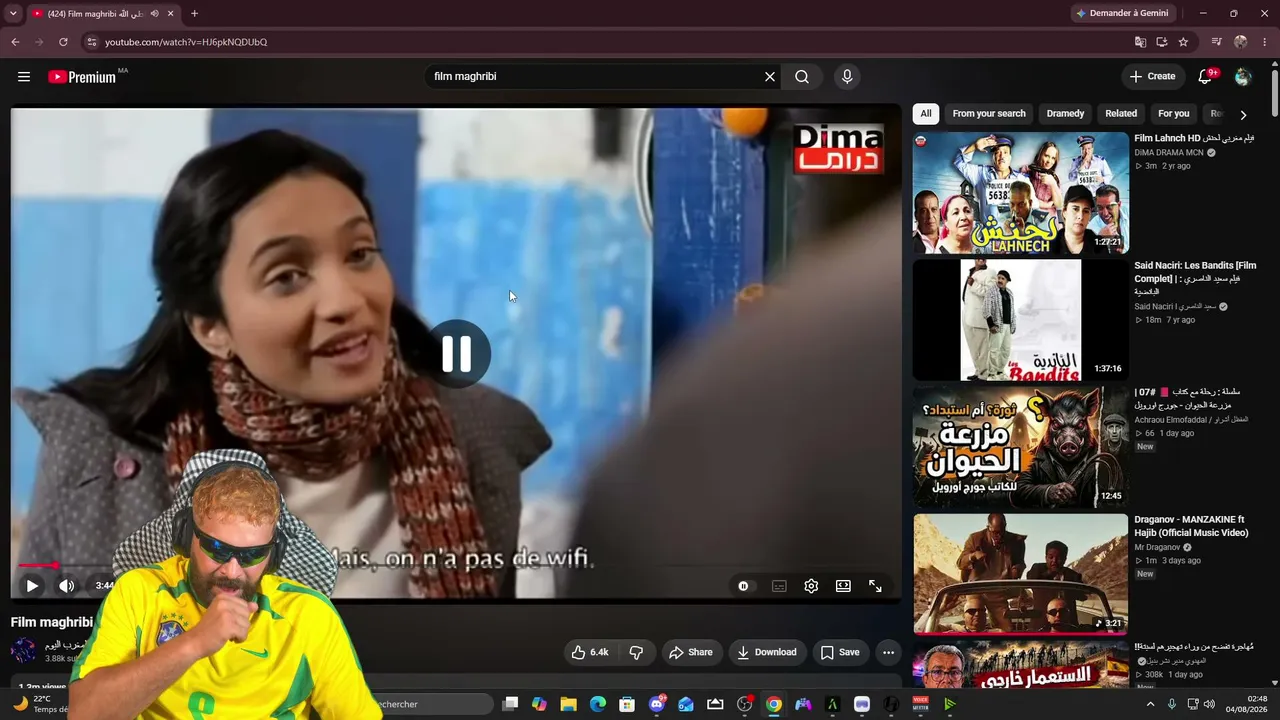Open the translate page icon
Image resolution: width=1280 pixels, height=720 pixels.
pos(1140,42)
